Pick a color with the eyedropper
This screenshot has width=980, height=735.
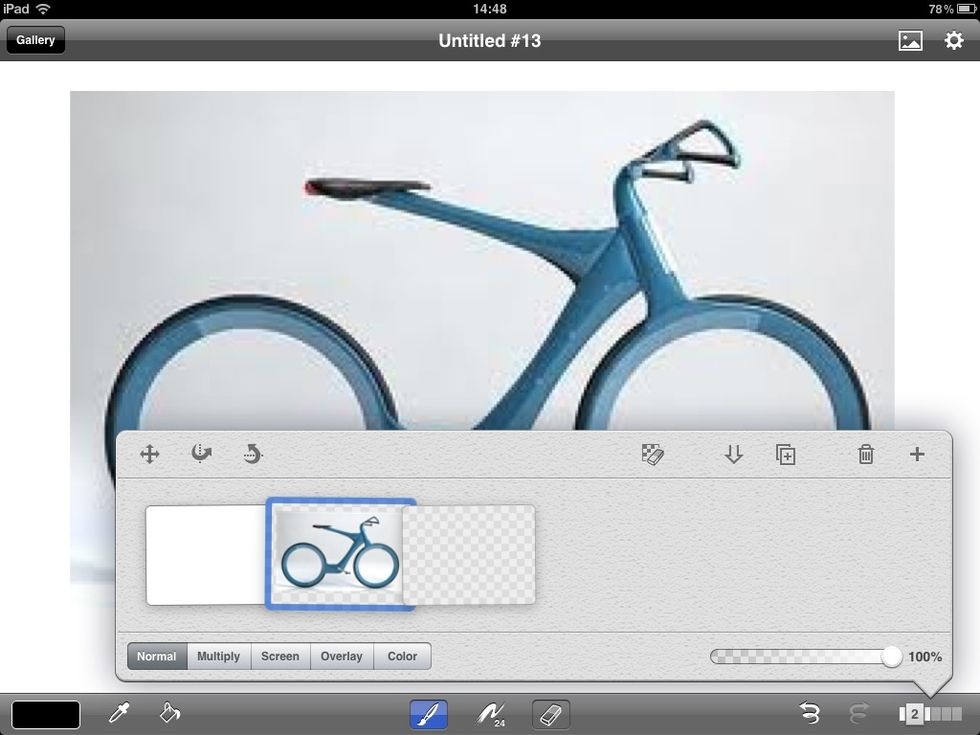point(121,714)
